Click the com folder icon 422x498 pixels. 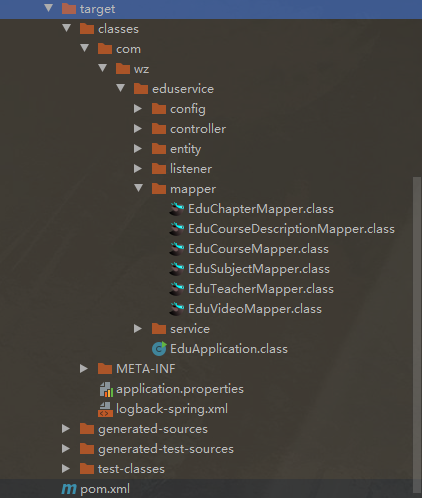tap(105, 48)
